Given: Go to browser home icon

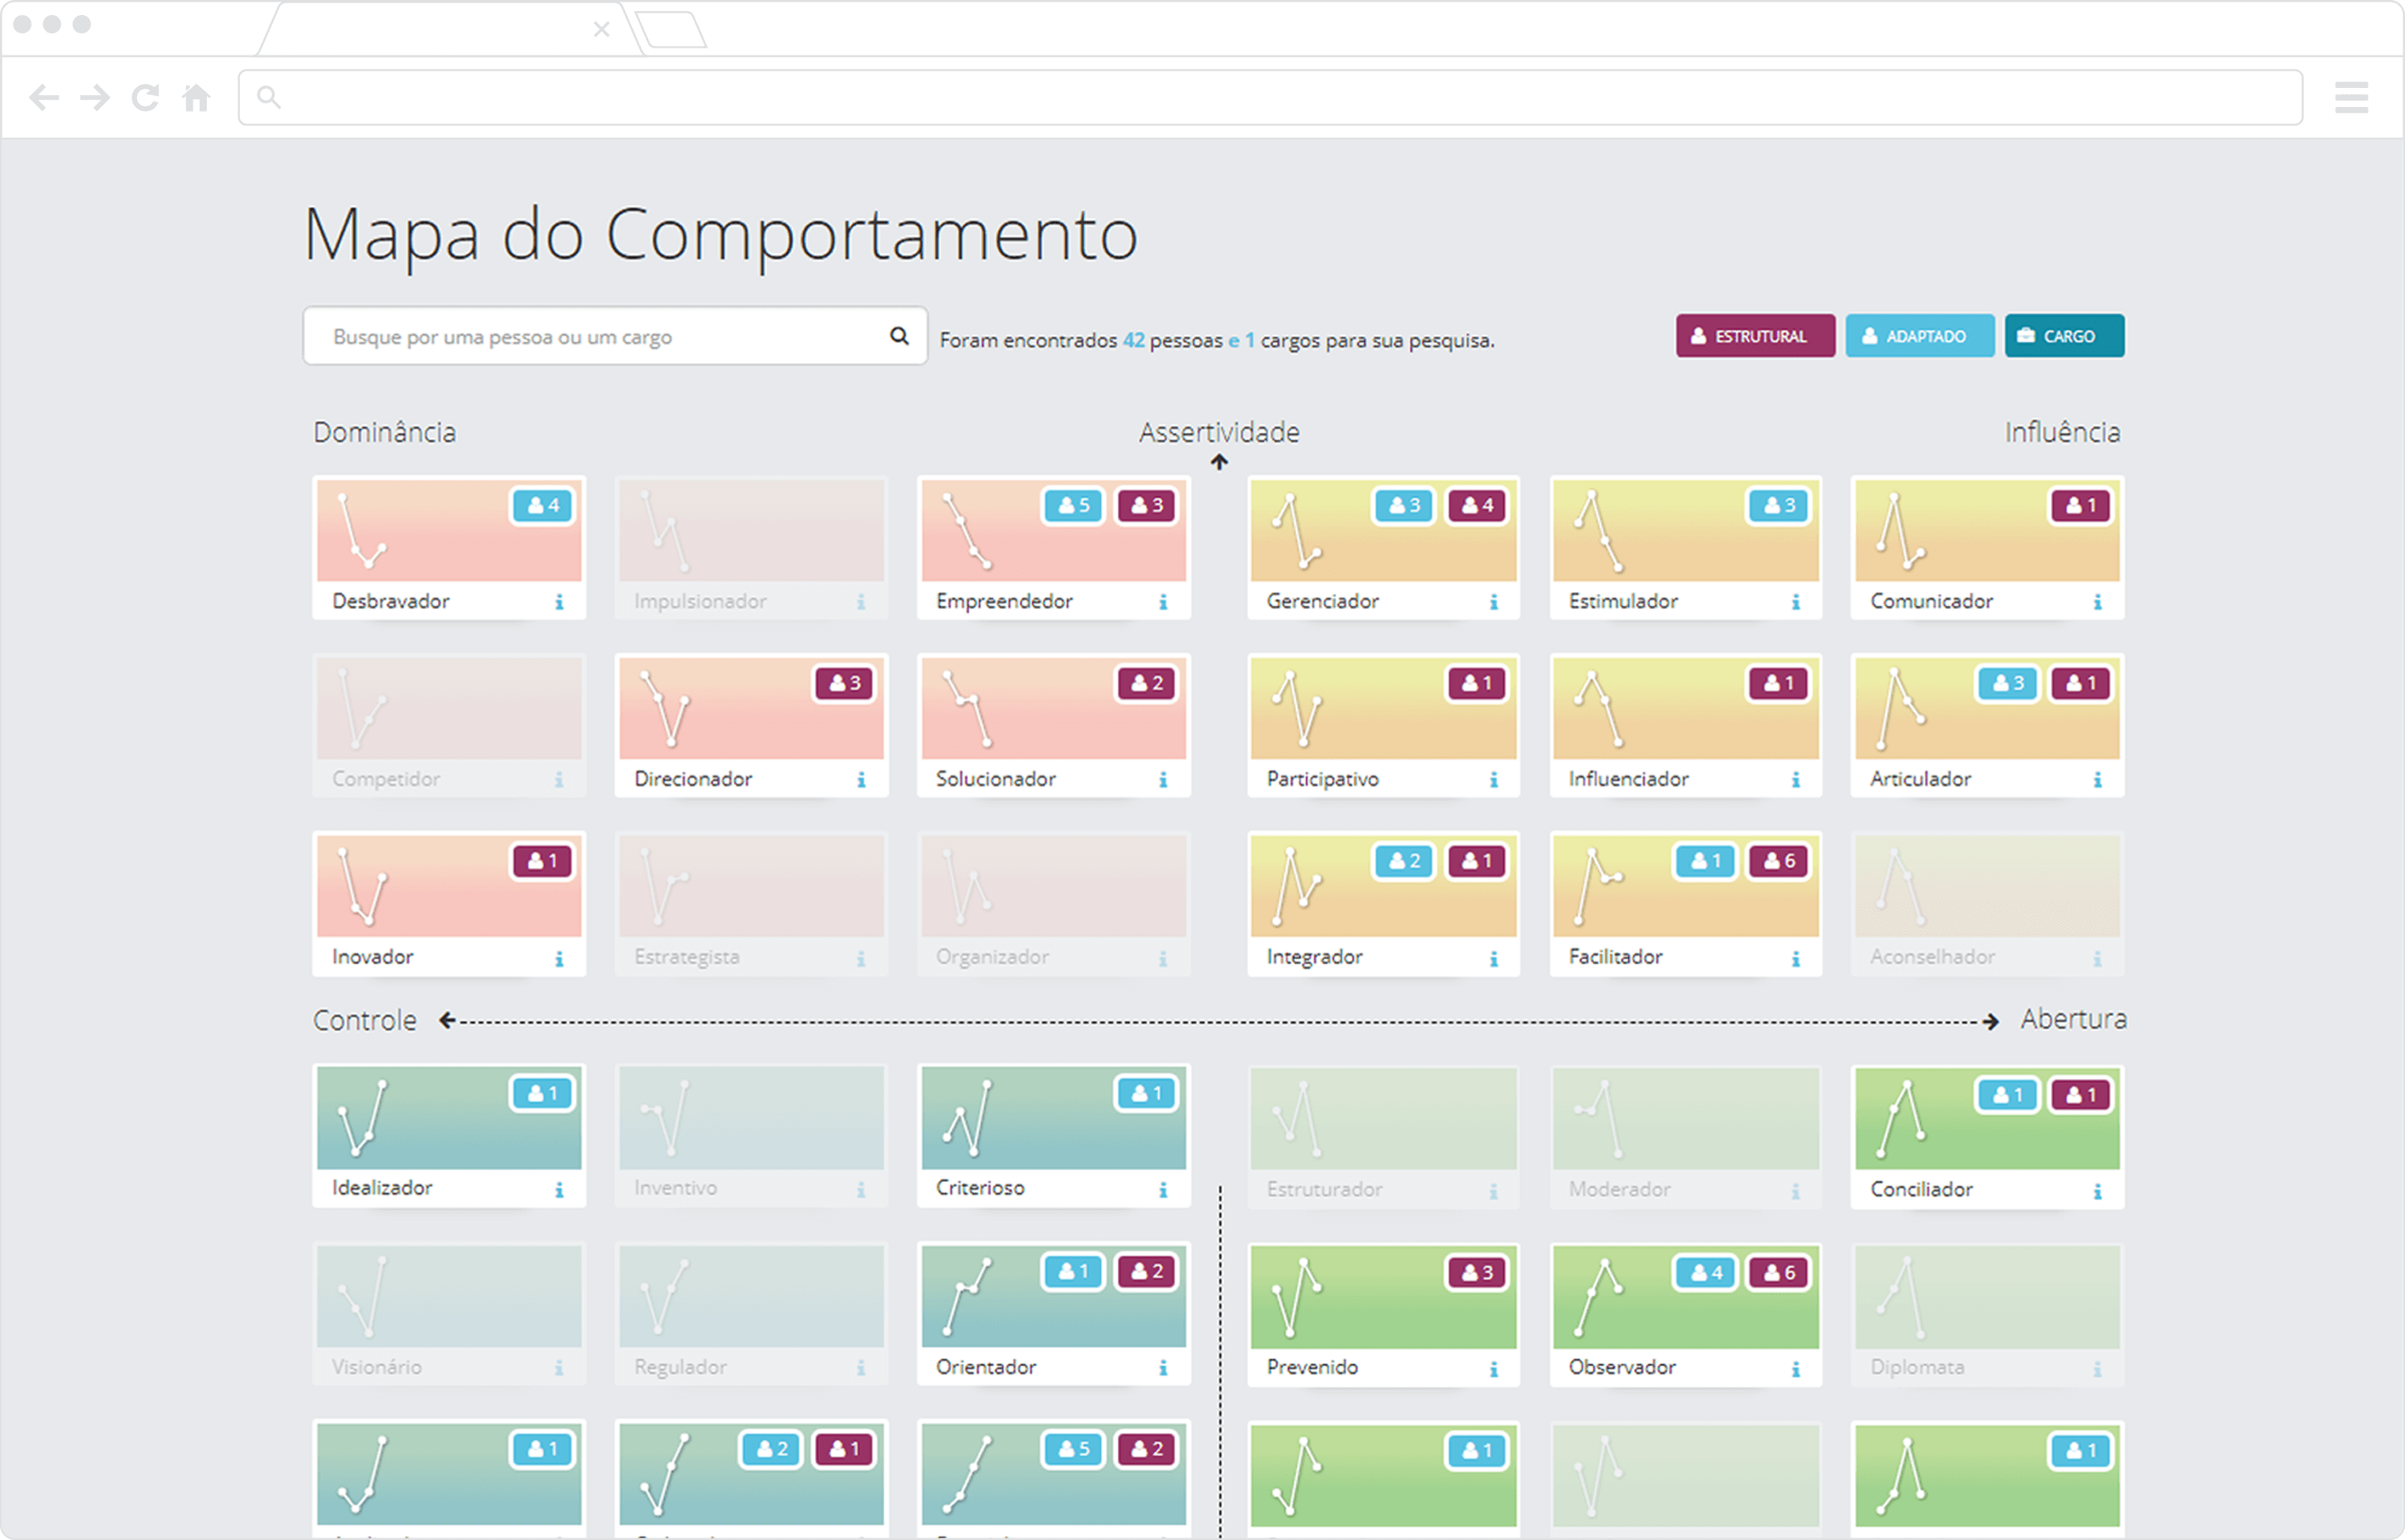Looking at the screenshot, I should click(197, 97).
